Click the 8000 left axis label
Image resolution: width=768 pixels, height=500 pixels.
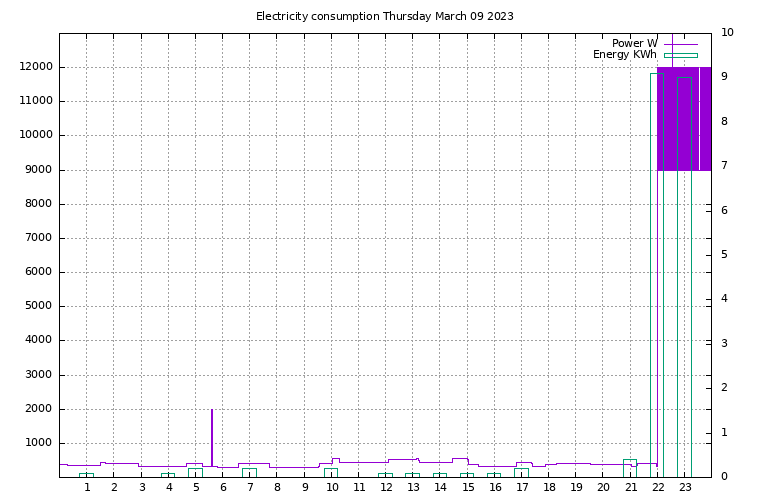(39, 204)
